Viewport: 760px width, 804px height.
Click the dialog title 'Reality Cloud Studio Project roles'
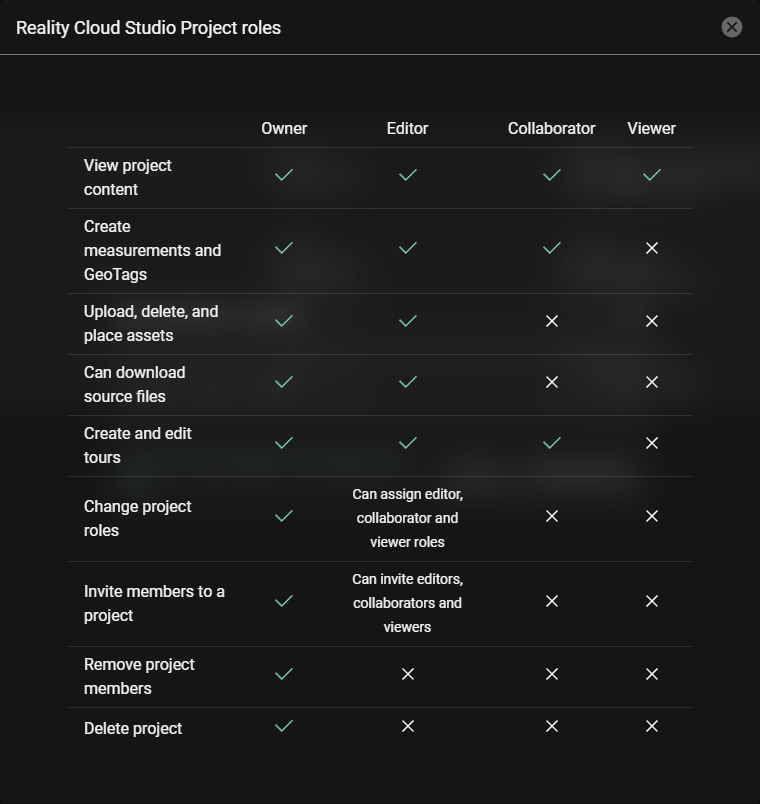[x=148, y=28]
